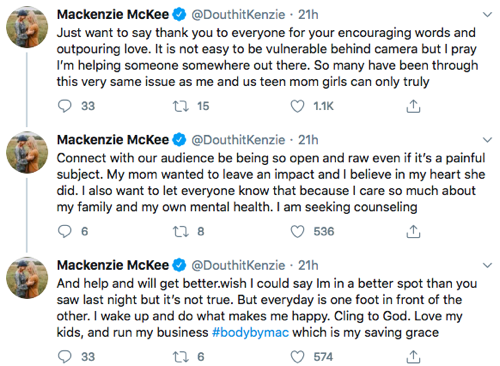The height and width of the screenshot is (366, 500).
Task: Open the first tweet's chevron options menu
Action: pos(487,15)
